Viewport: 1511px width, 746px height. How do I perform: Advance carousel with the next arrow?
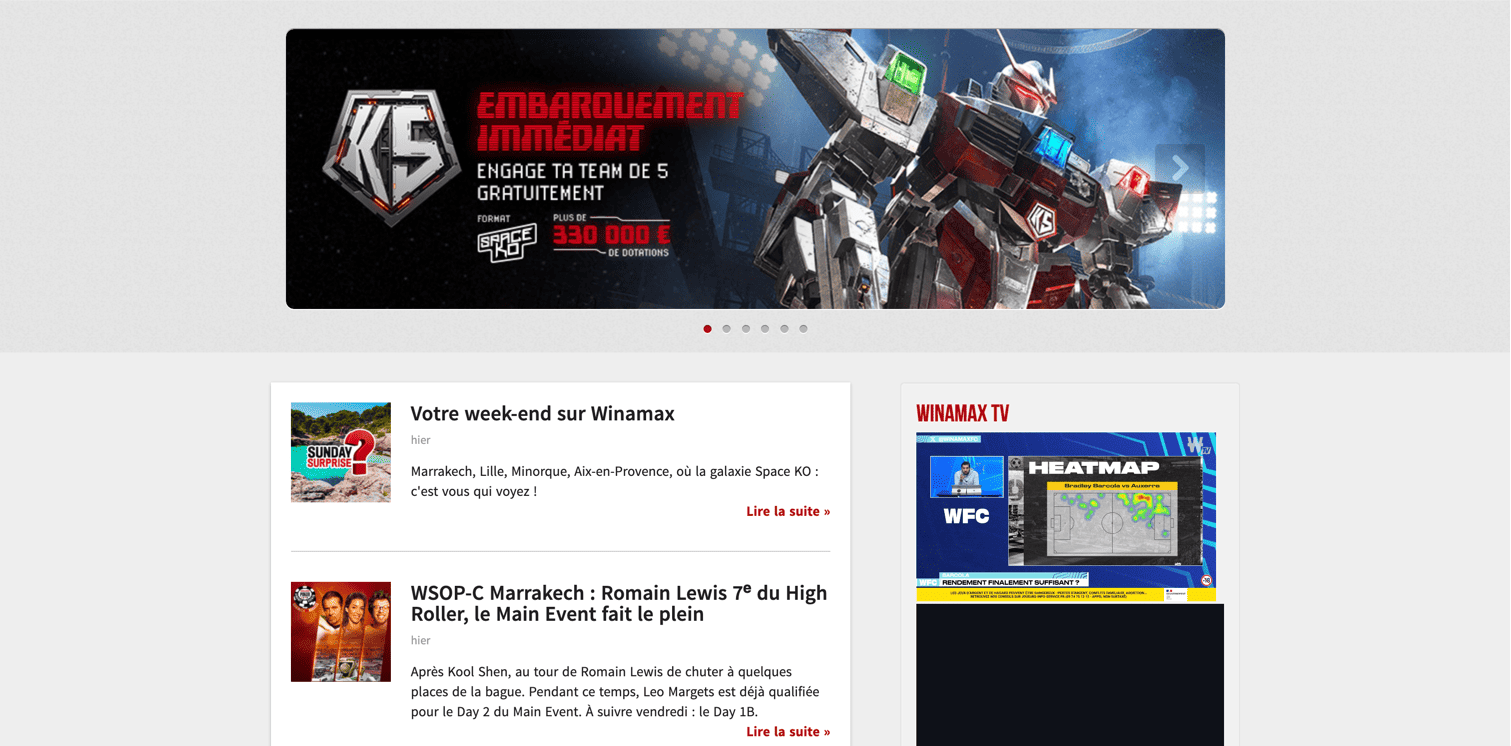(x=1180, y=168)
